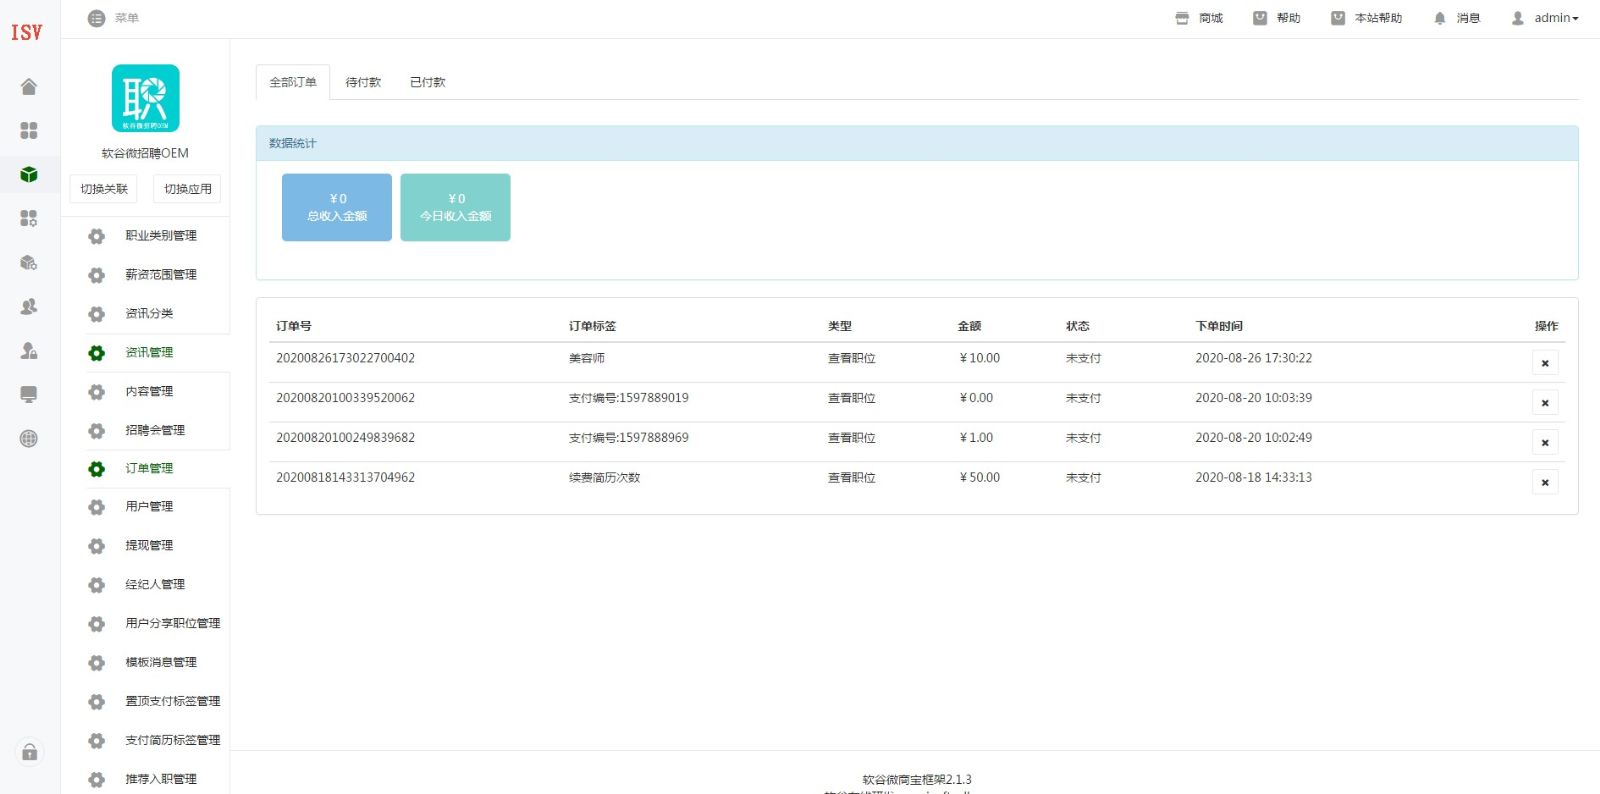The width and height of the screenshot is (1600, 794).
Task: Open the monitor icon in left rail
Action: (x=29, y=394)
